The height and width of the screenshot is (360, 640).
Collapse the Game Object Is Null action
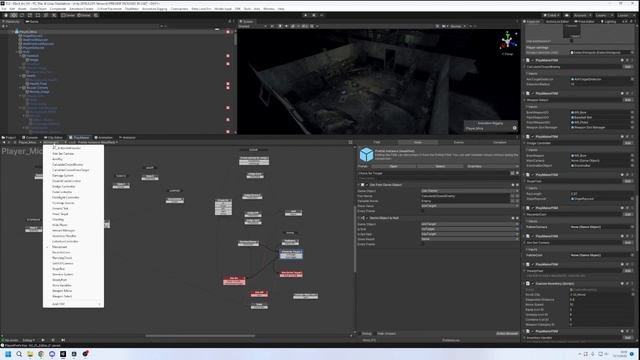pos(359,218)
